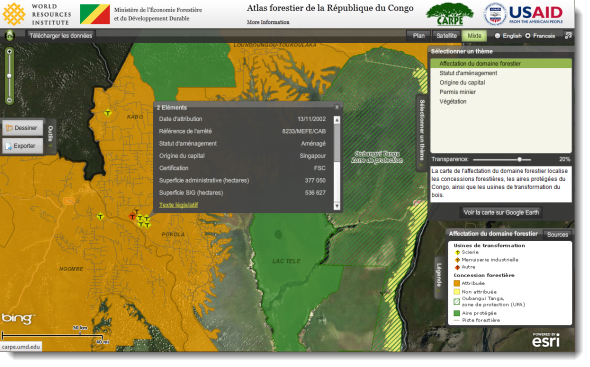Click the Superficie SIG (hectares) row

click(x=242, y=193)
